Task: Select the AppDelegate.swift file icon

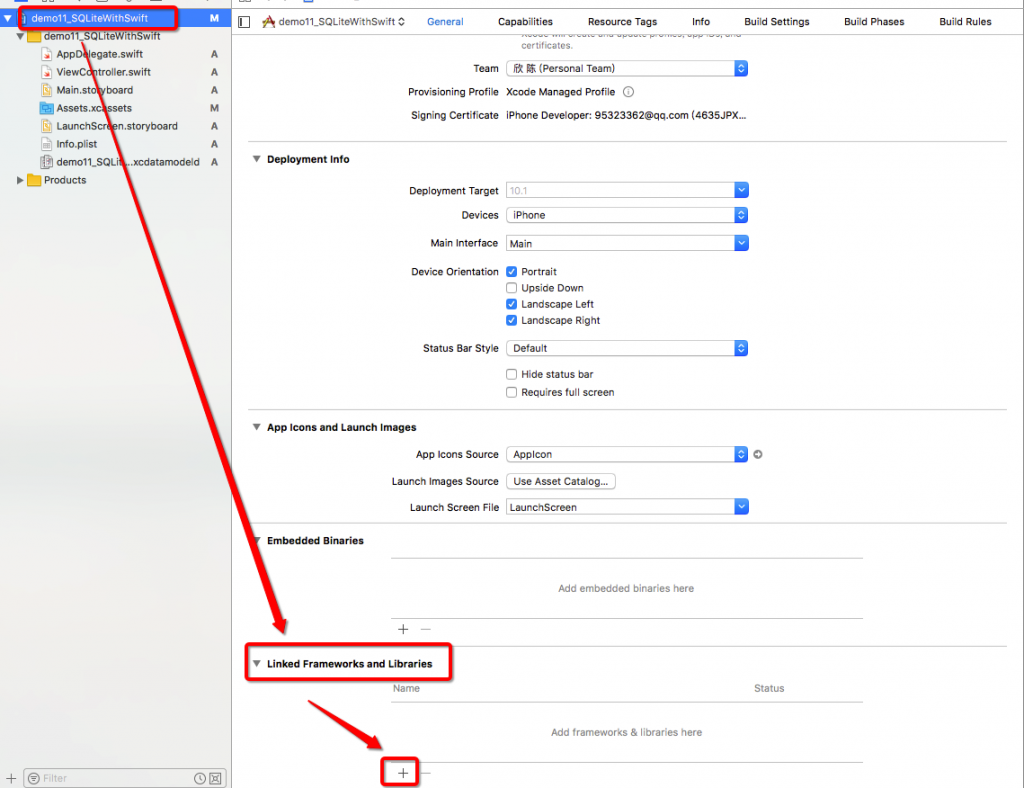Action: click(x=46, y=54)
